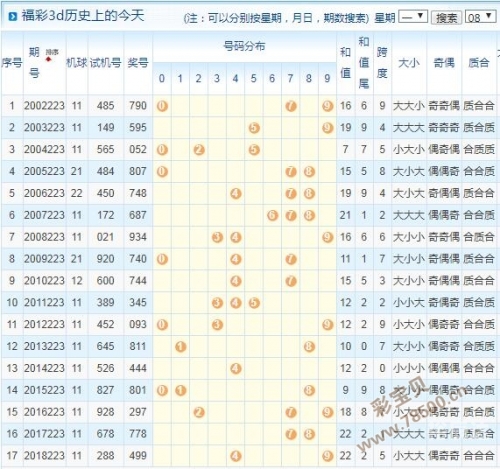Click prize number 790

point(138,106)
